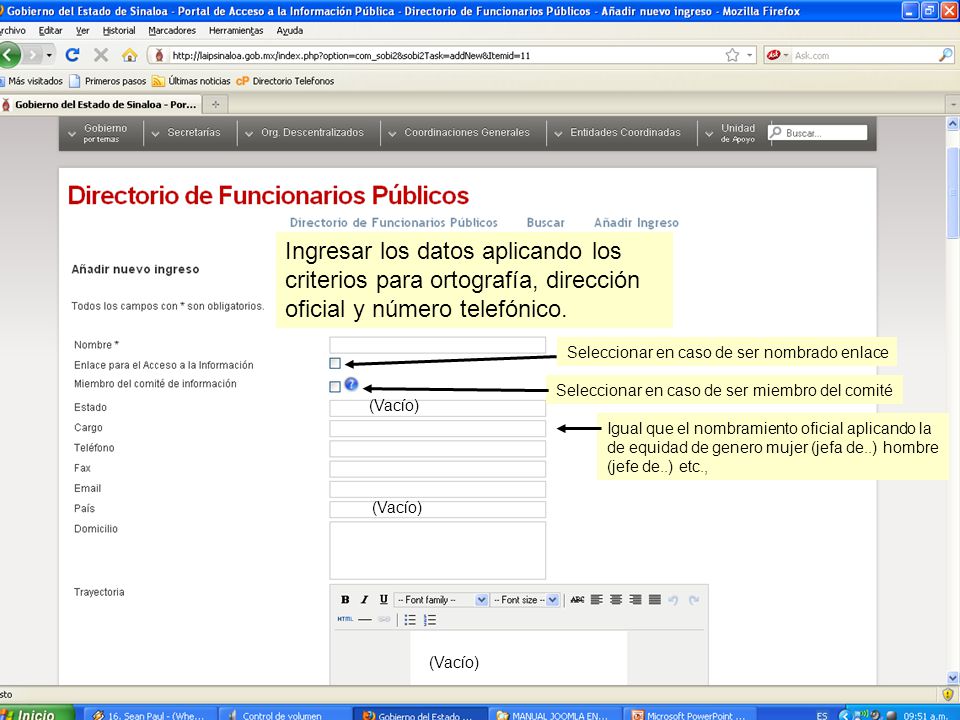
Task: Justify text in Trayectoria editor
Action: [654, 600]
